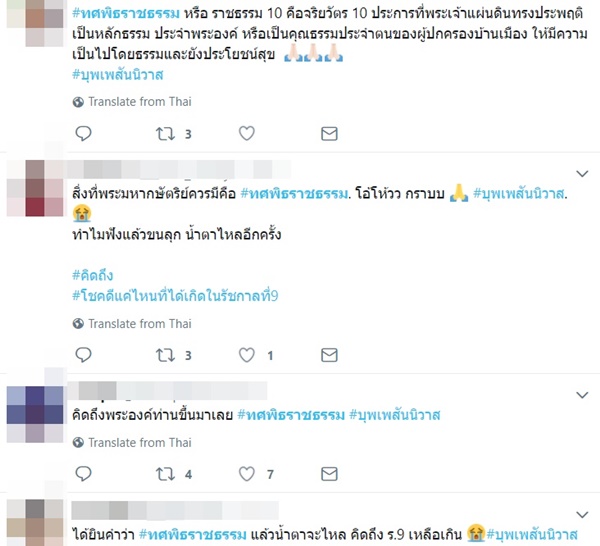Reply to the first tweet about ราชธรรม 10
600x546 pixels.
click(83, 134)
